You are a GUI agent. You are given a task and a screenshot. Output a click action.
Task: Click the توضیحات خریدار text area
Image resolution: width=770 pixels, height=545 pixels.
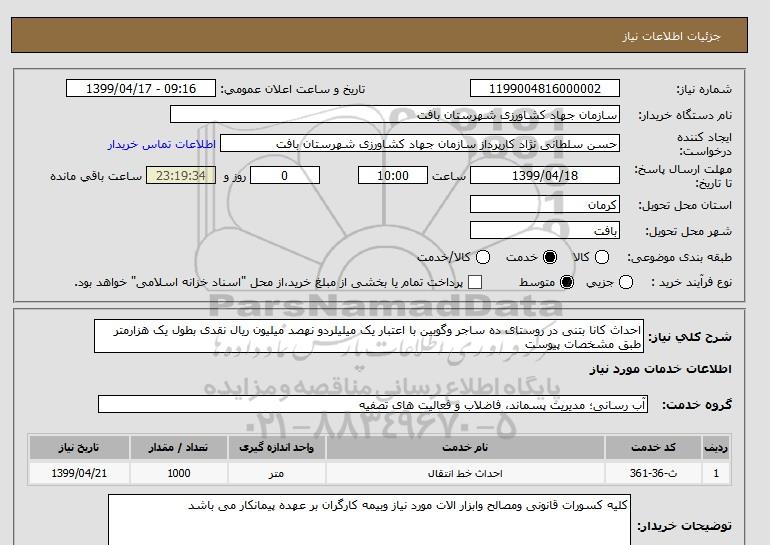369,520
